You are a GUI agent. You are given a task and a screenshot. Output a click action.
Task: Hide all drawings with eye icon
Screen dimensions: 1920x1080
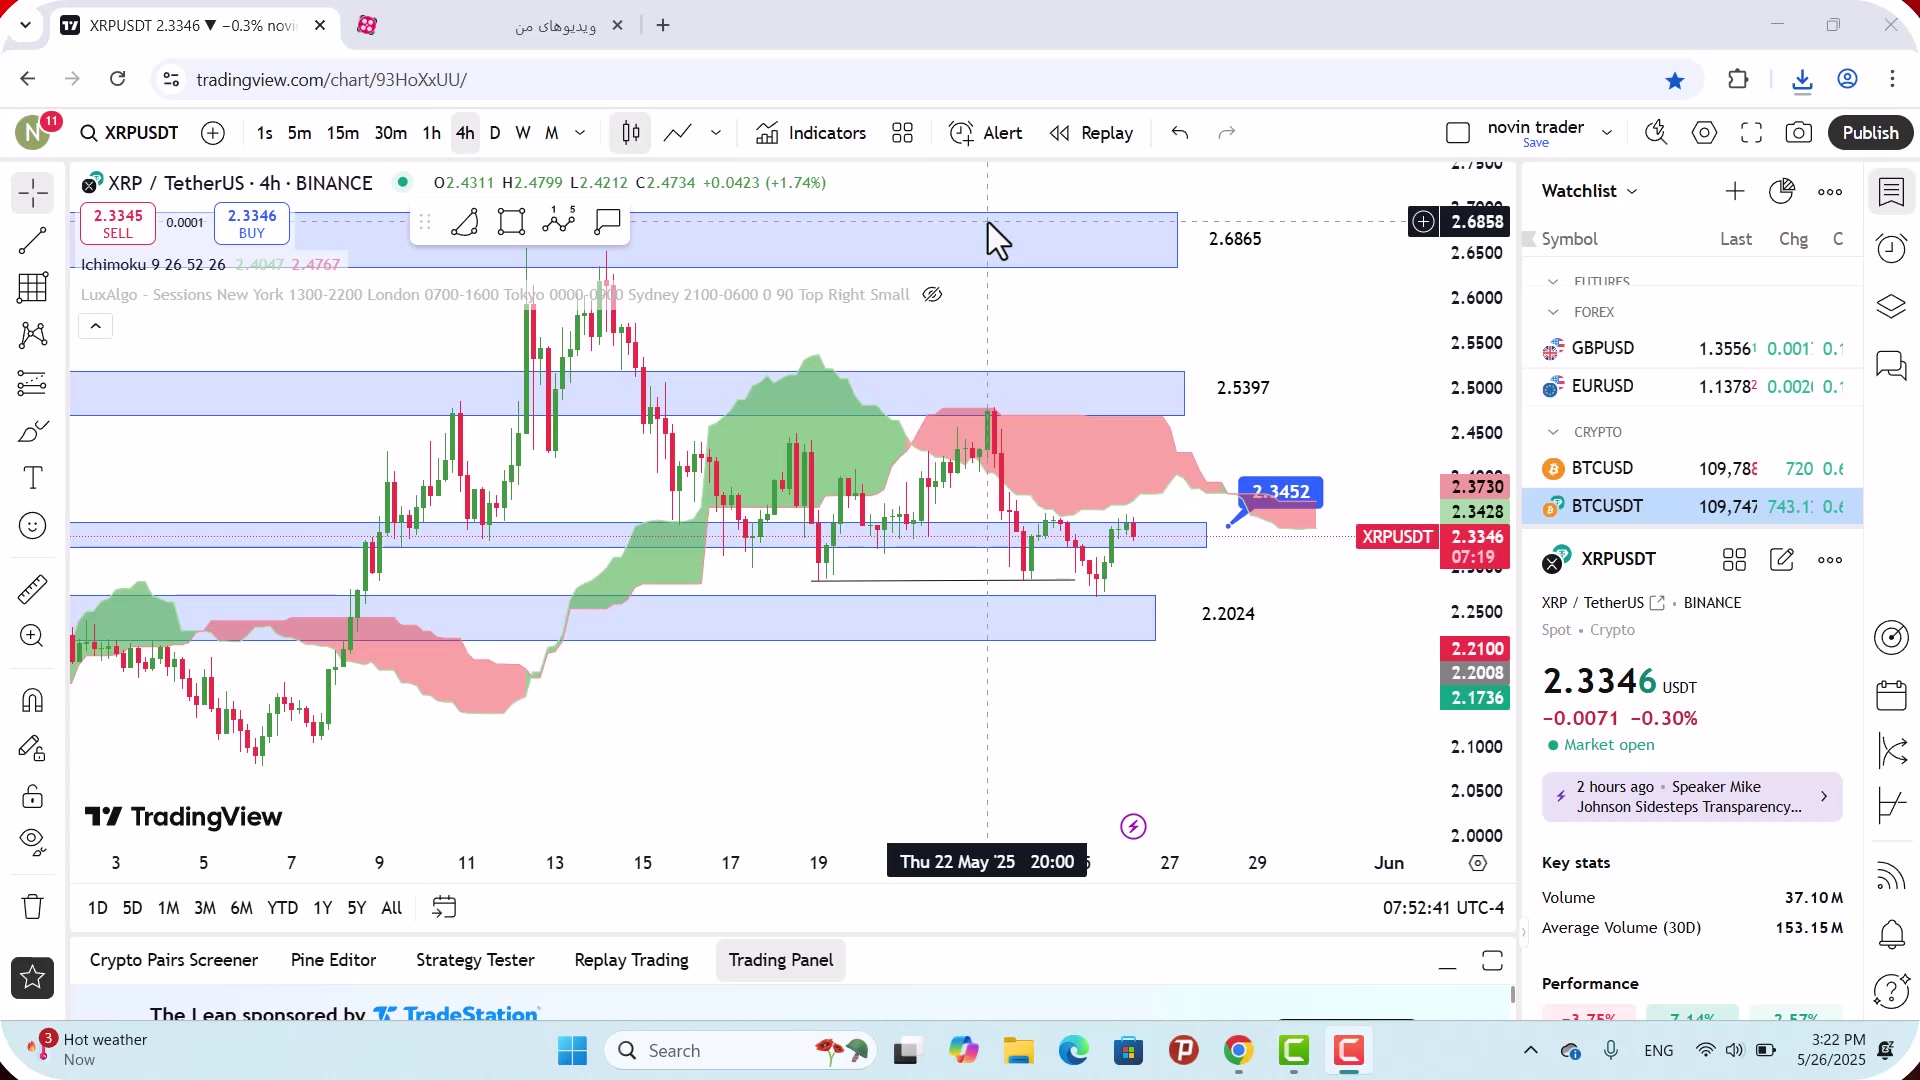(x=32, y=843)
